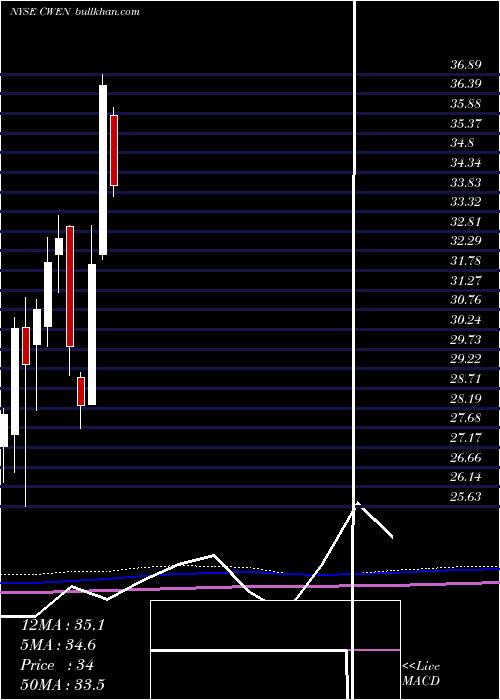Select the 32.81 price axis label
Viewport: 500px width, 700px height.
(x=466, y=222)
